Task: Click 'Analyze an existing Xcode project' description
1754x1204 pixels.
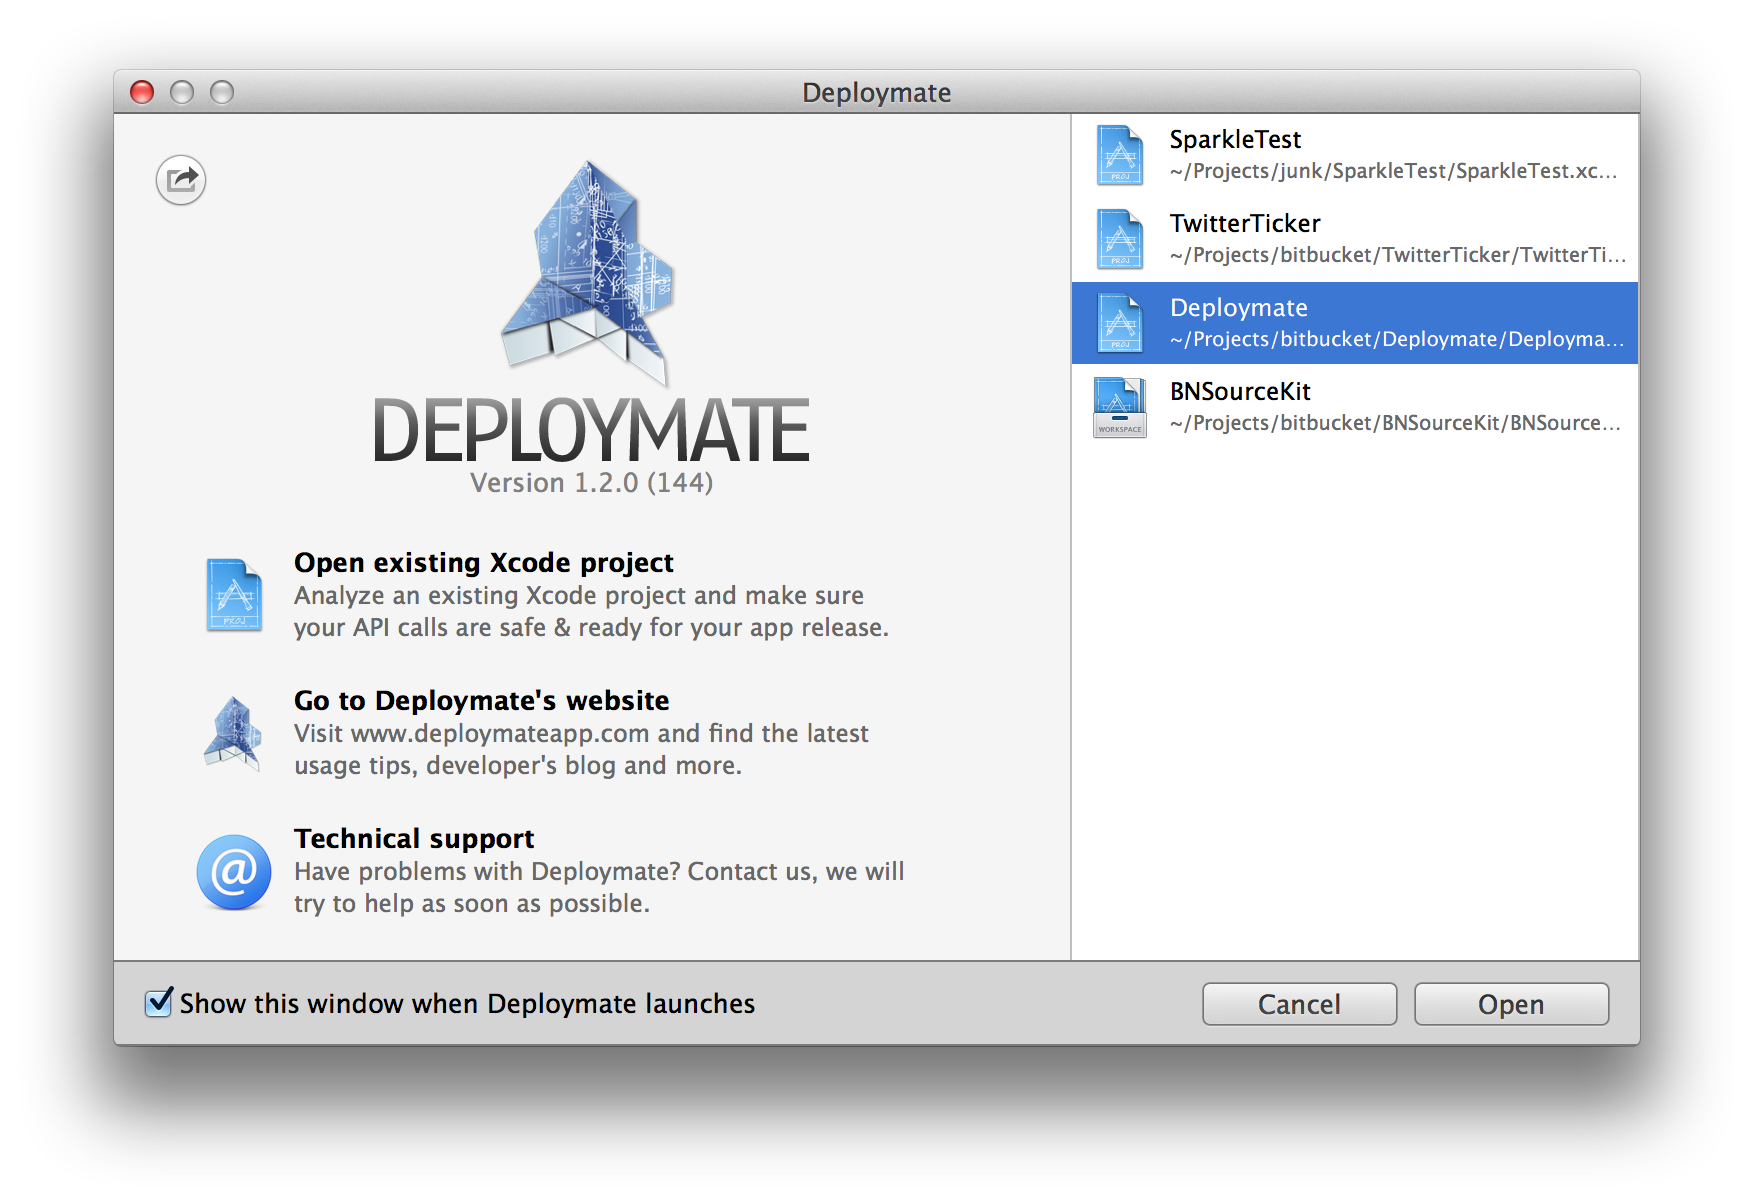Action: (591, 612)
